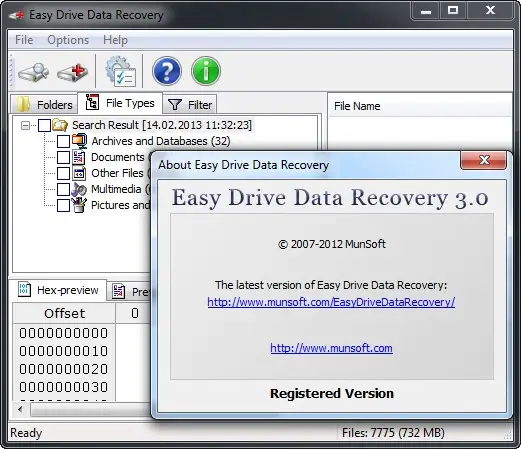521x449 pixels.
Task: Switch to the Filter tab
Action: point(189,105)
